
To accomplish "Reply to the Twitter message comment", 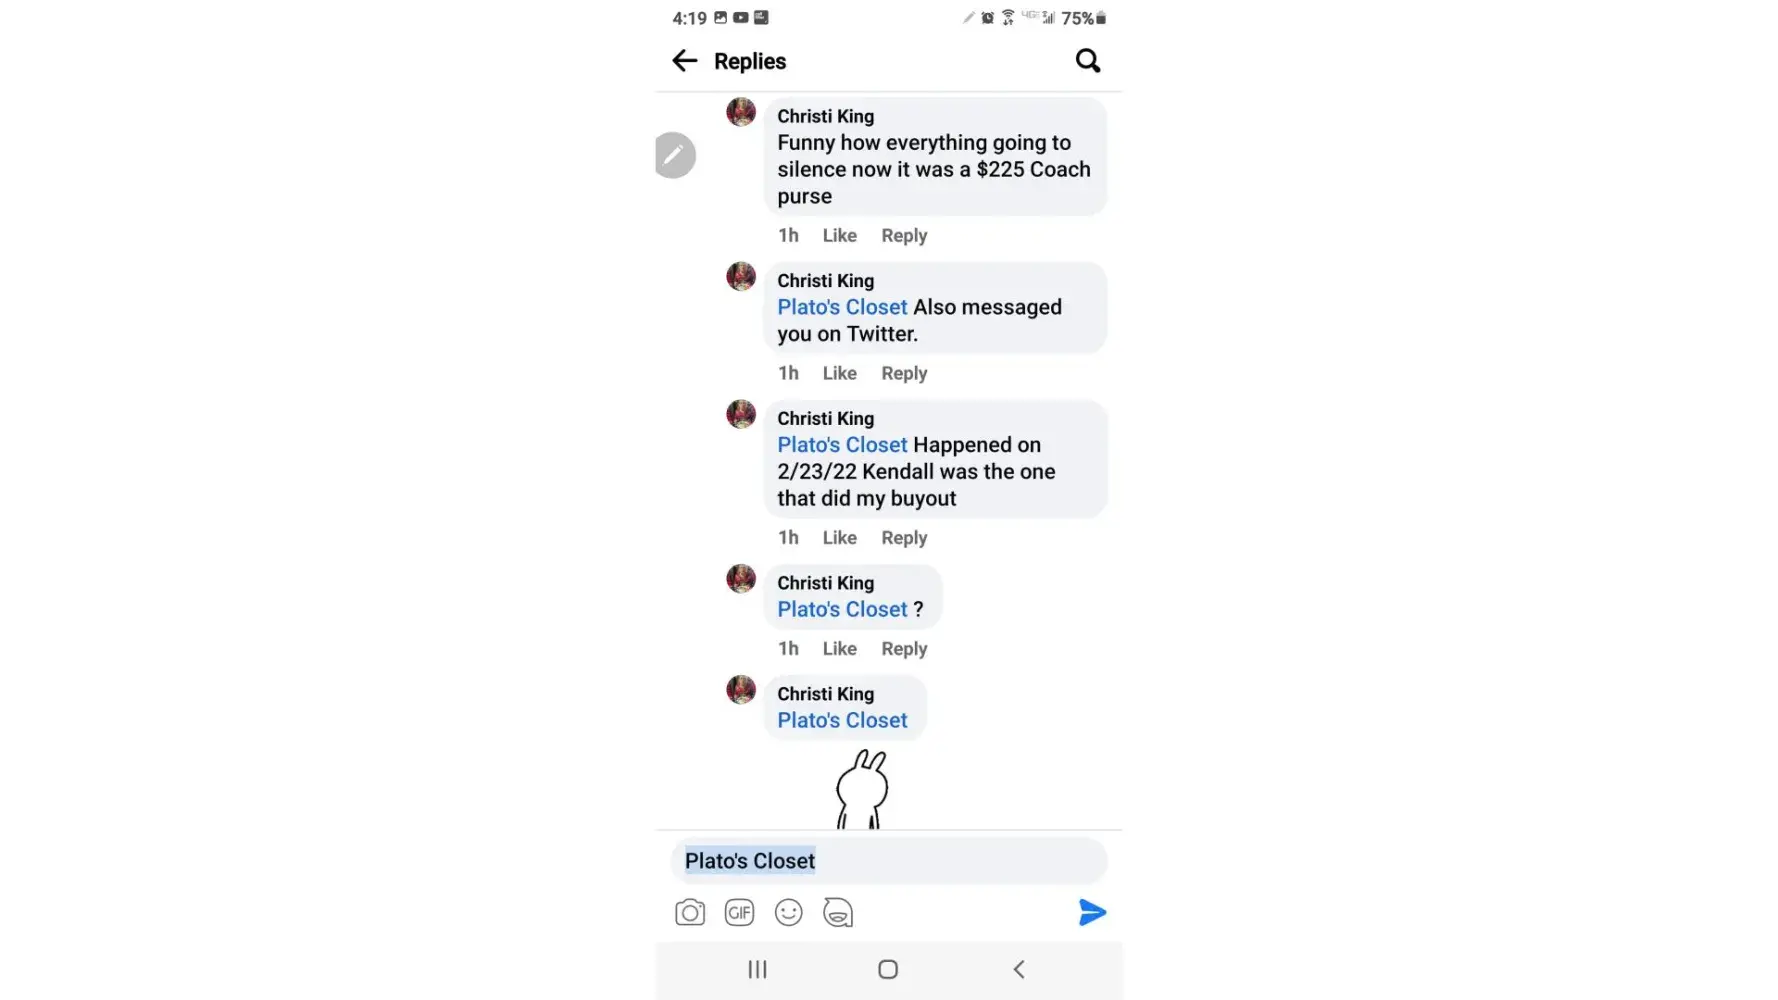I will click(x=904, y=373).
